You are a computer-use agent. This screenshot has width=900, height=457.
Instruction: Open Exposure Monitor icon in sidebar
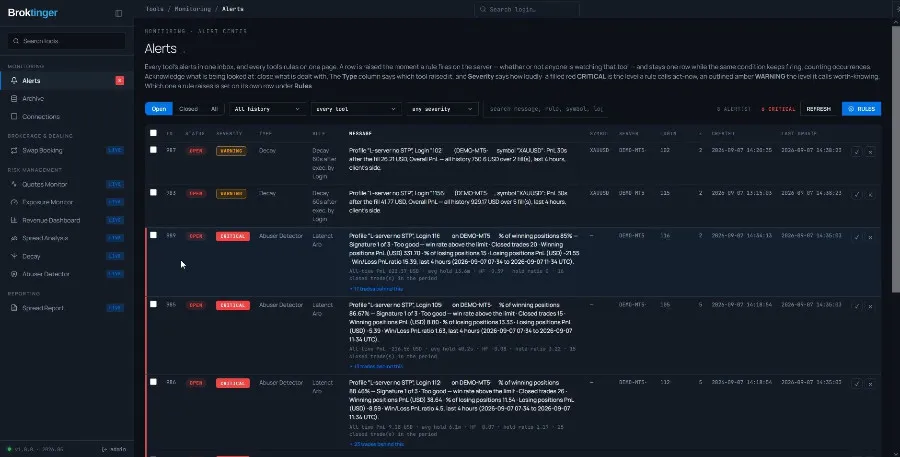coord(14,202)
